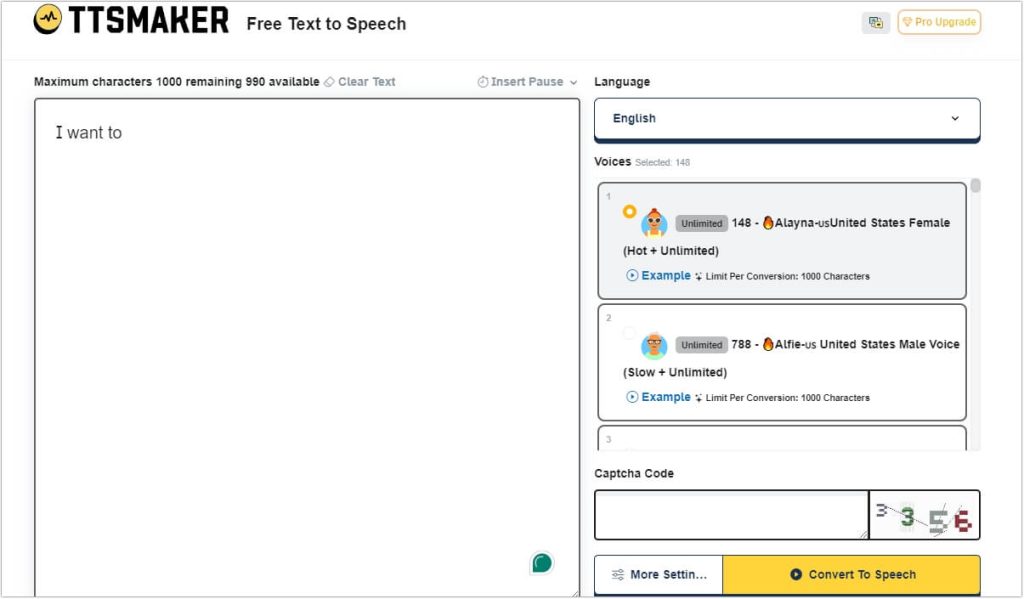Select the Alayna voice radio button
Viewport: 1024px width, 599px height.
[x=629, y=211]
